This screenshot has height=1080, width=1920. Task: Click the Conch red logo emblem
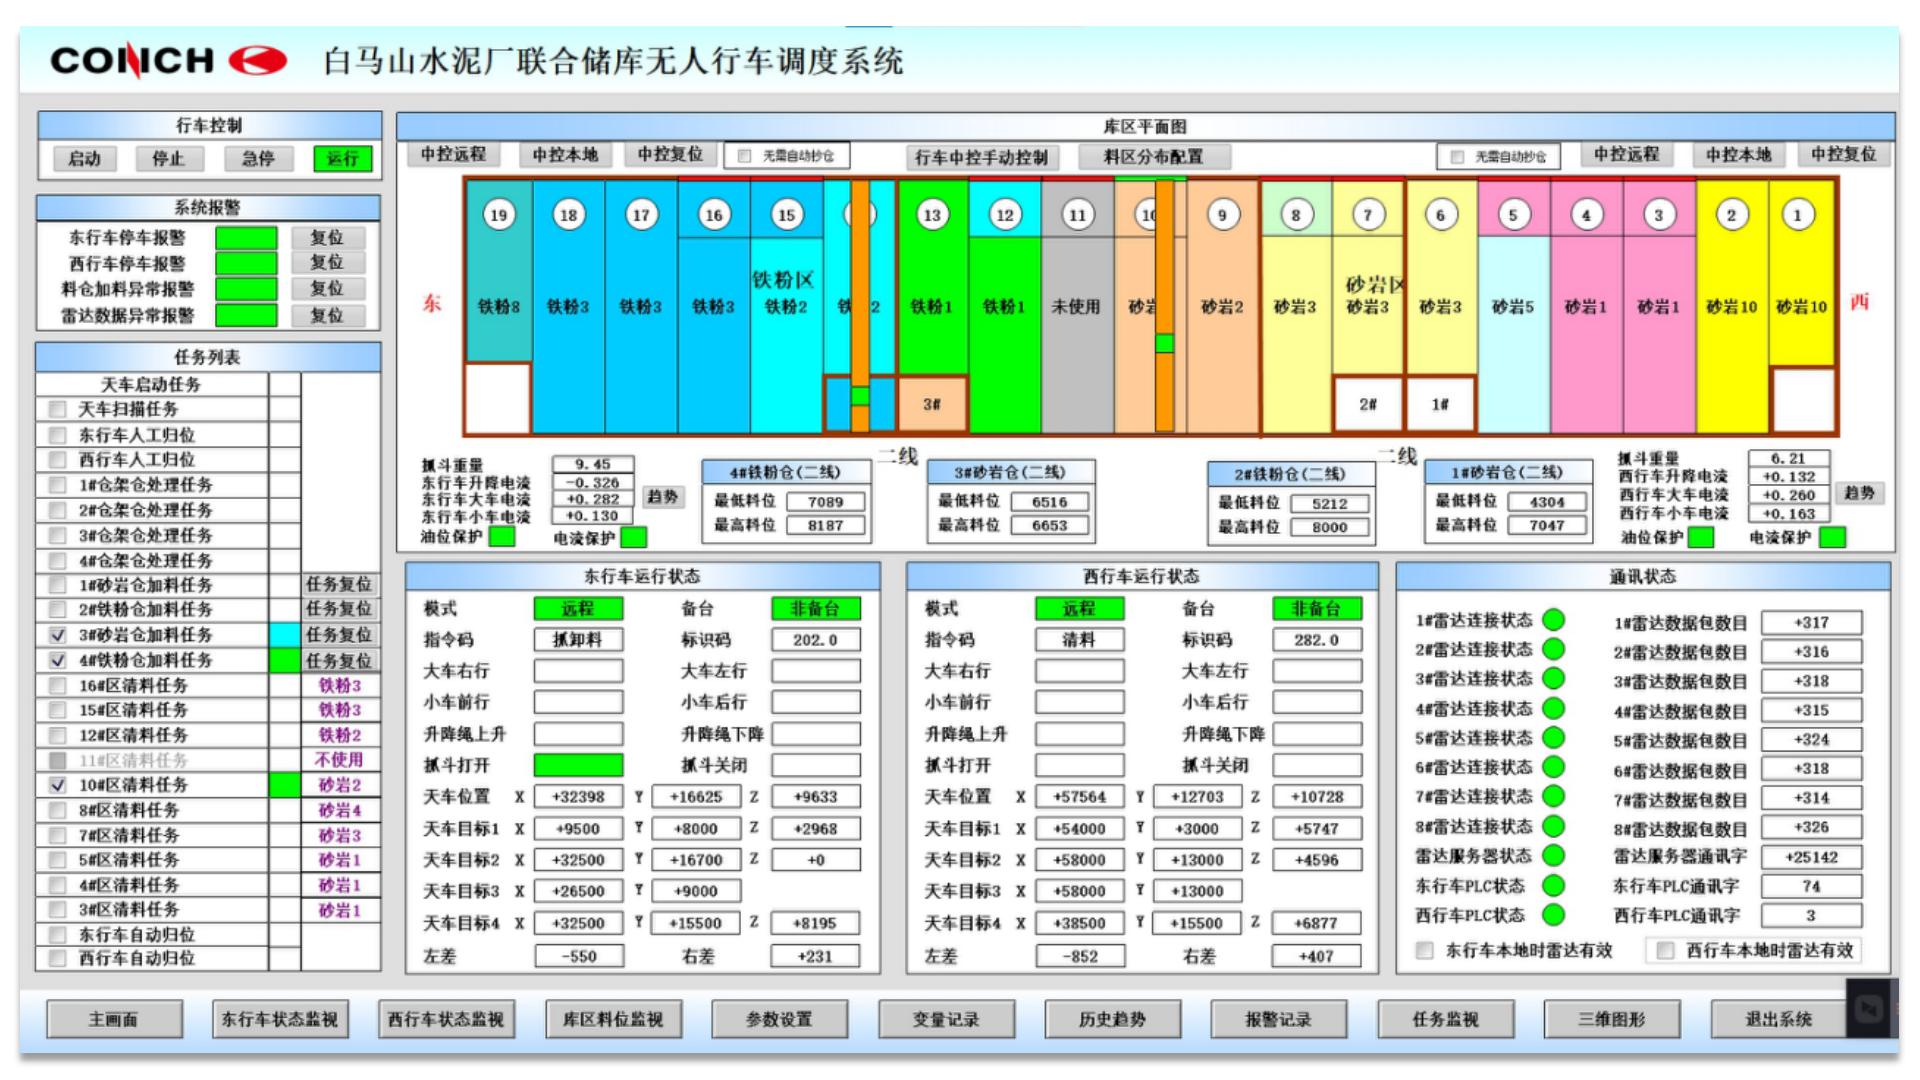pyautogui.click(x=258, y=61)
